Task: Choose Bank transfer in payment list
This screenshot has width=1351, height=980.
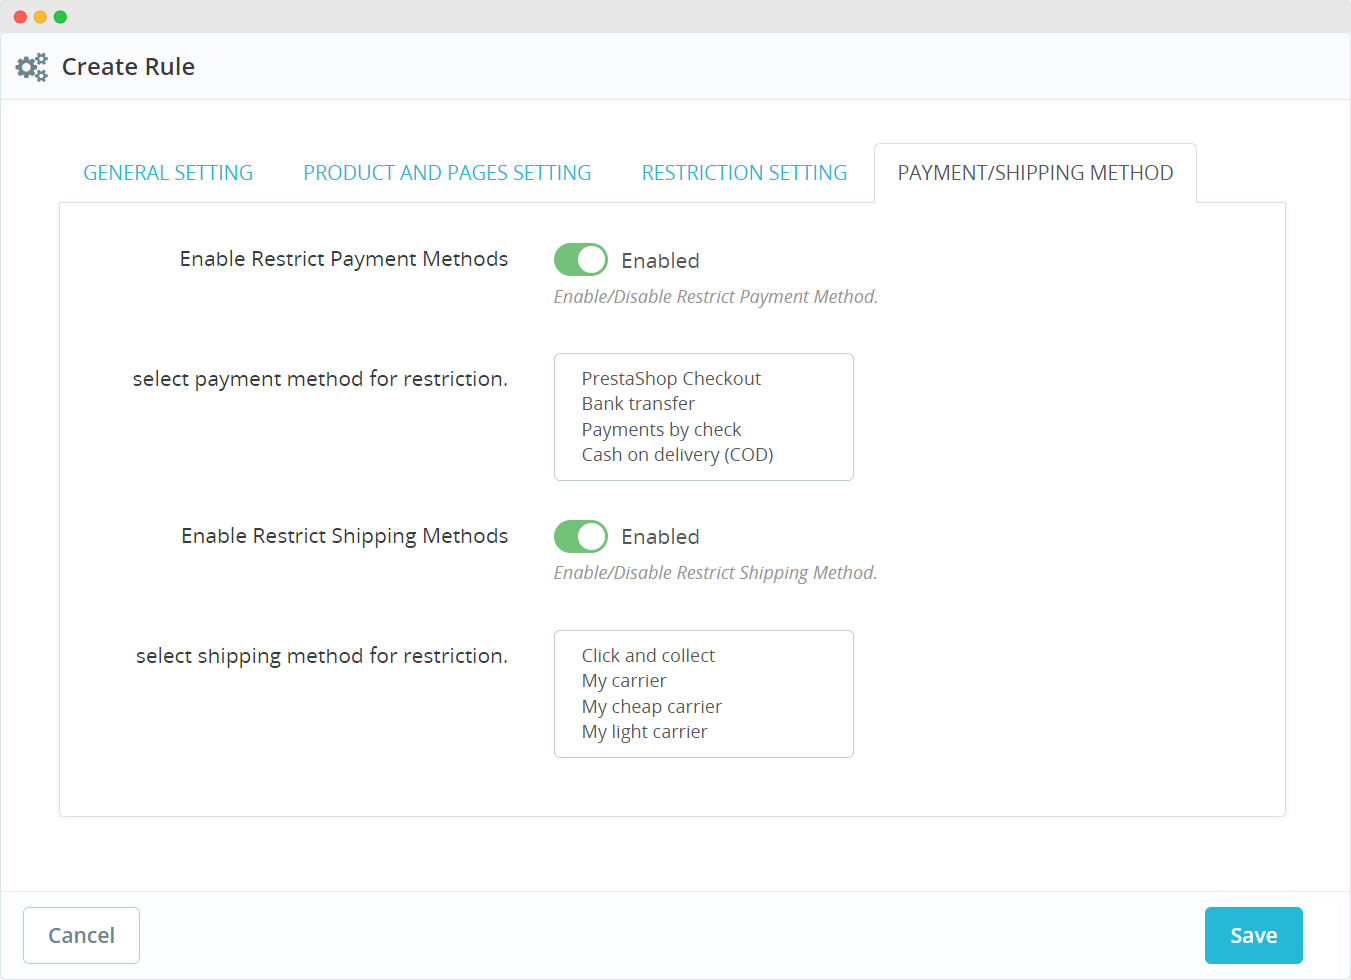Action: [x=638, y=404]
